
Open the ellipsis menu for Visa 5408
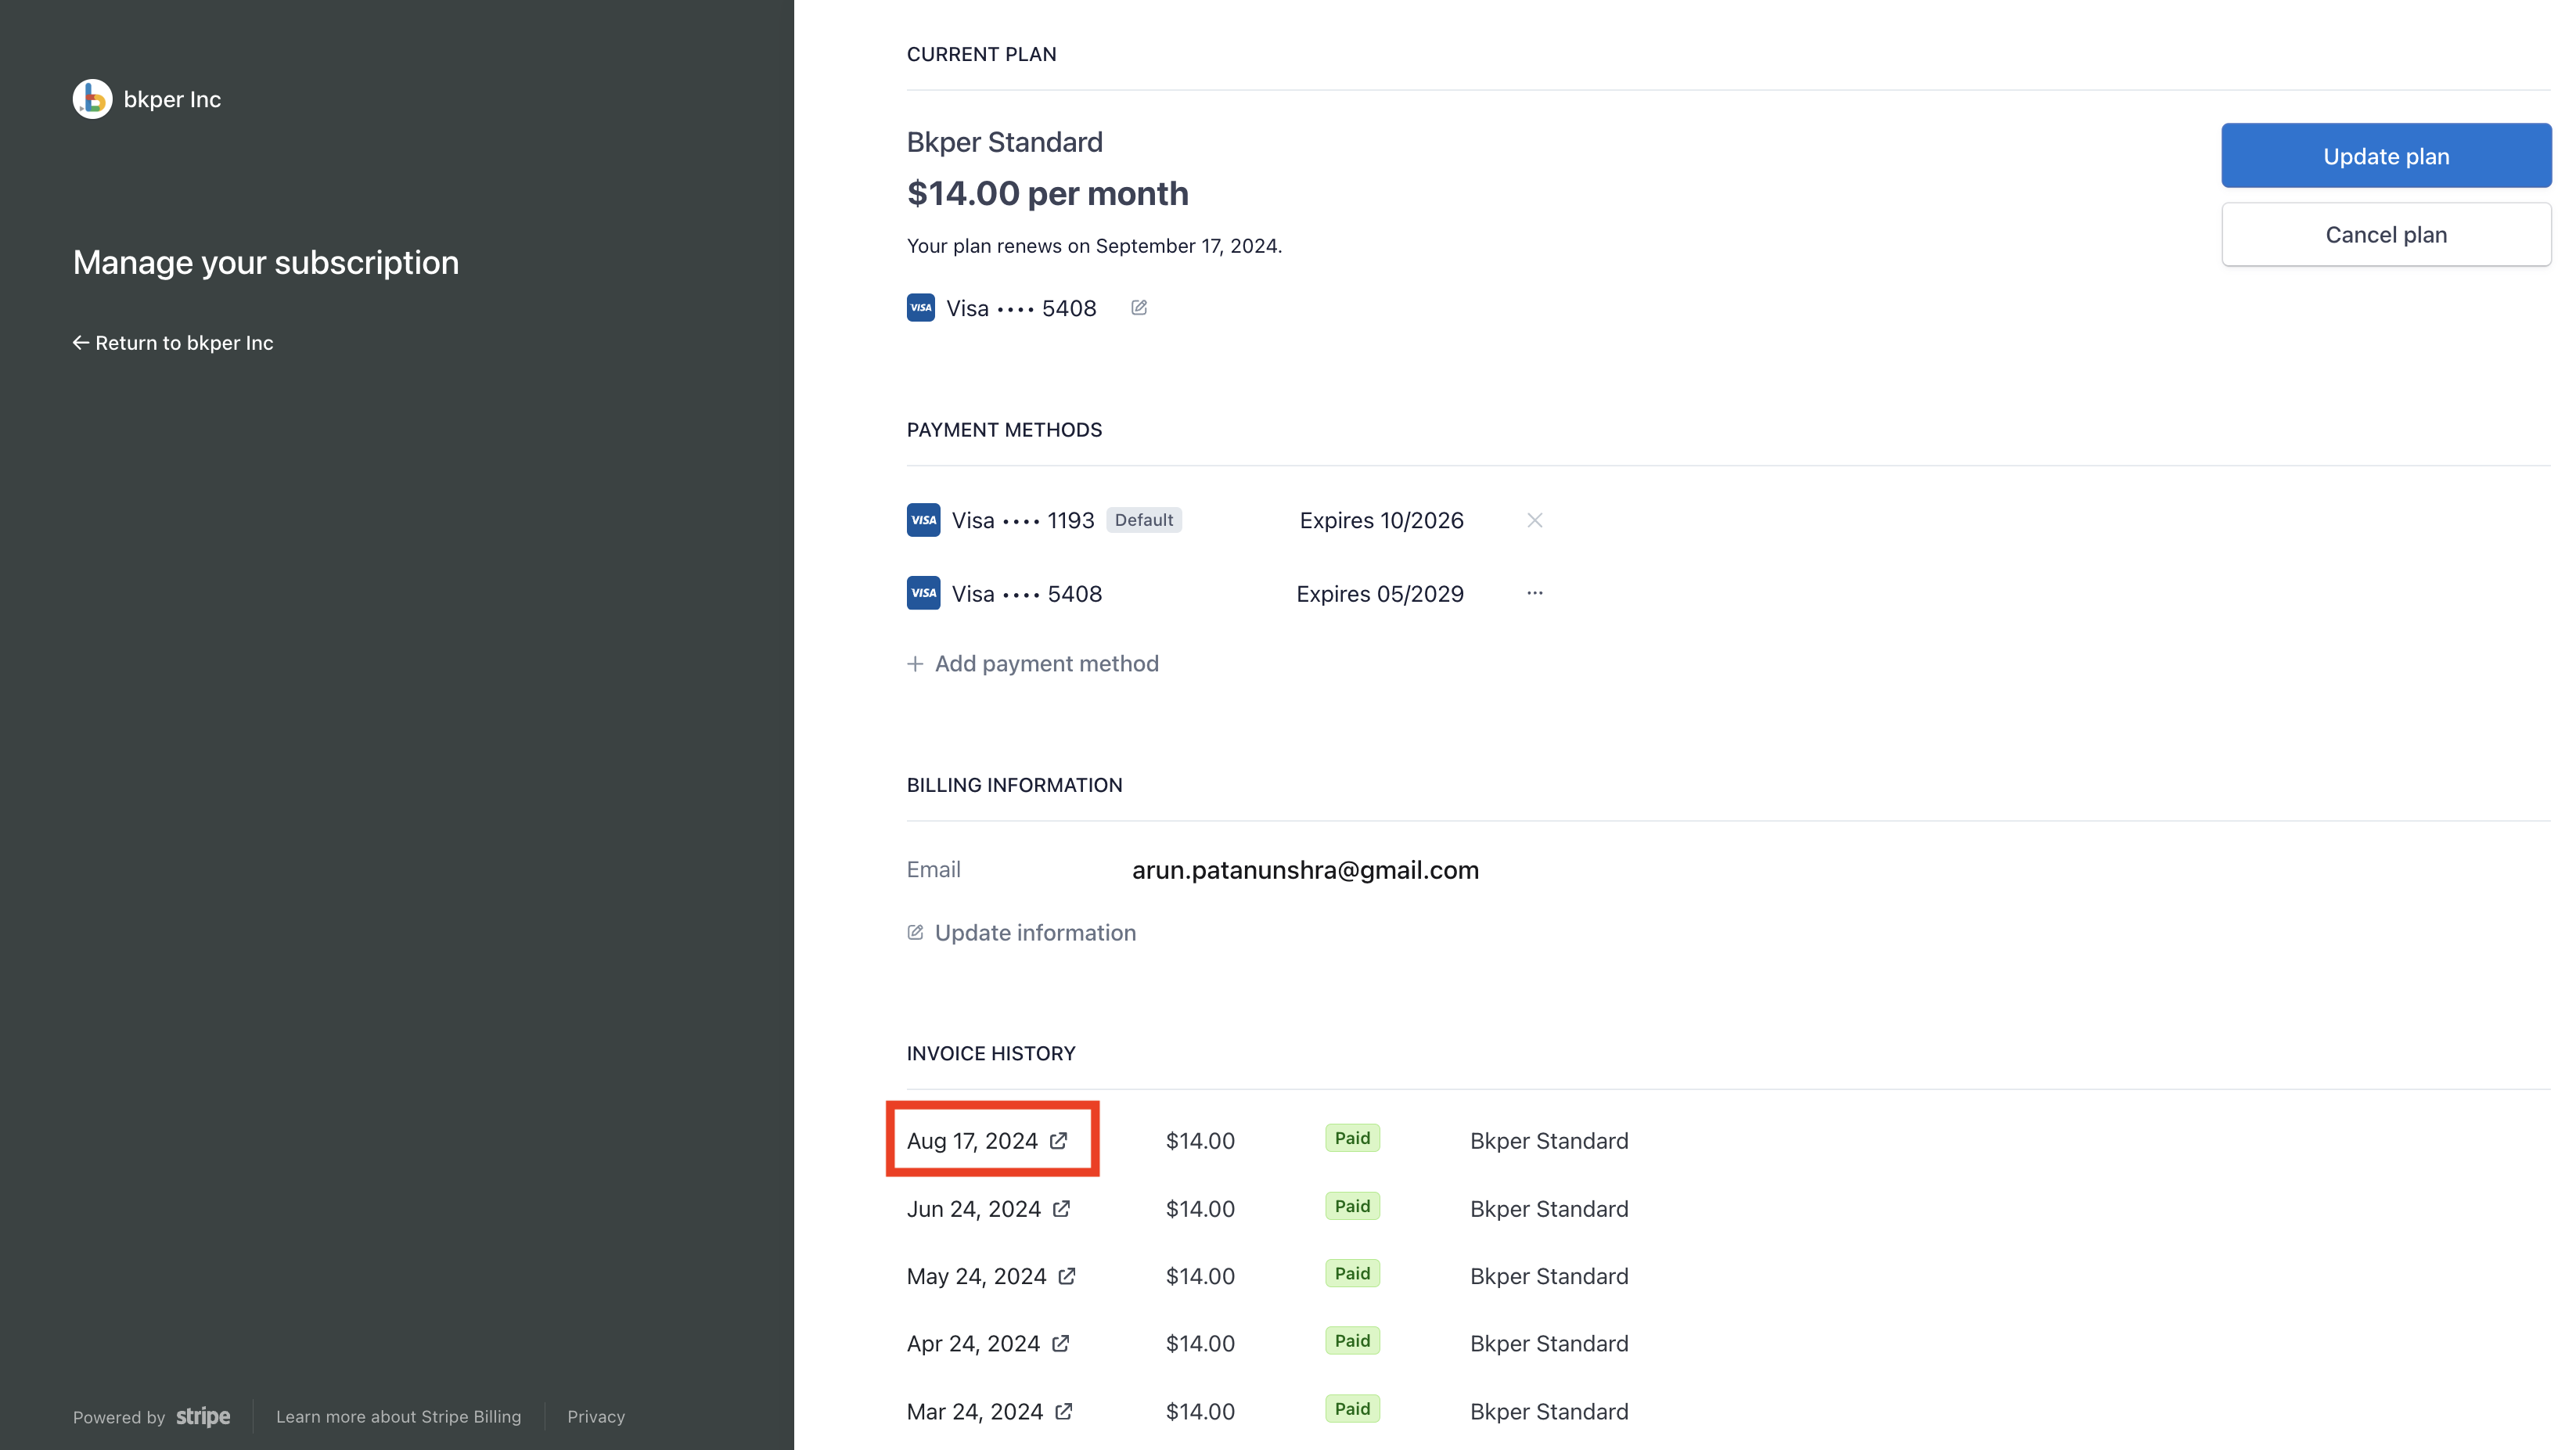click(1535, 593)
